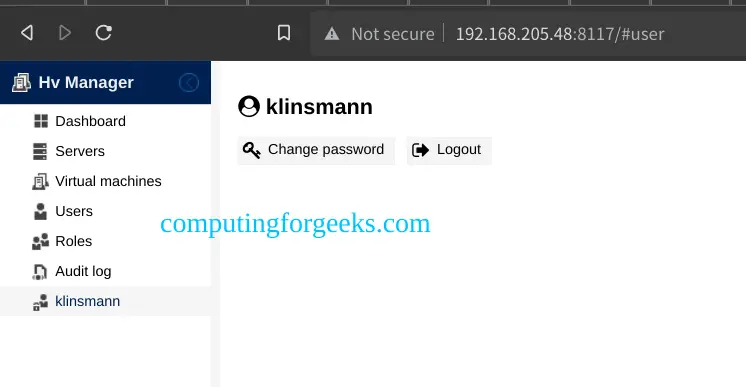Click the Change password button
Viewport: 746px width, 387px height.
(316, 150)
